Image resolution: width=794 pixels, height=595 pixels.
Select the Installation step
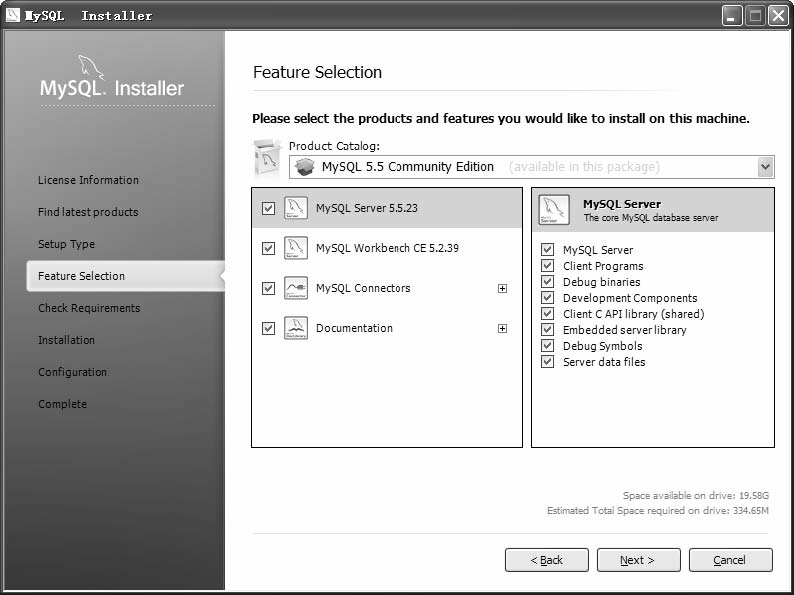pyautogui.click(x=66, y=340)
